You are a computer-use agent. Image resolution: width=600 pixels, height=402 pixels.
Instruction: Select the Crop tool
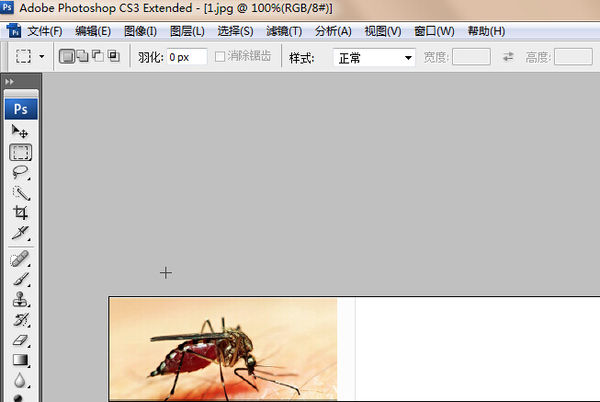[20, 213]
